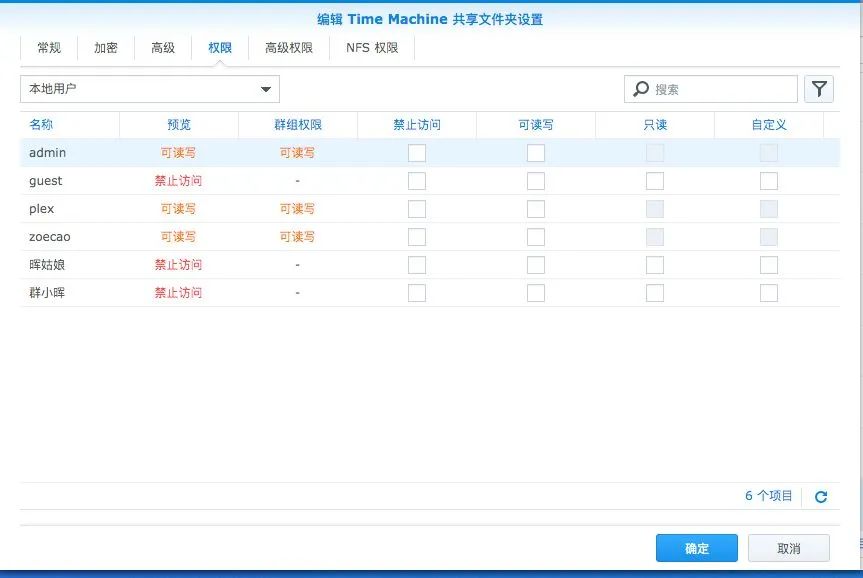Image resolution: width=863 pixels, height=578 pixels.
Task: Check 可读写 for guest
Action: (x=536, y=181)
